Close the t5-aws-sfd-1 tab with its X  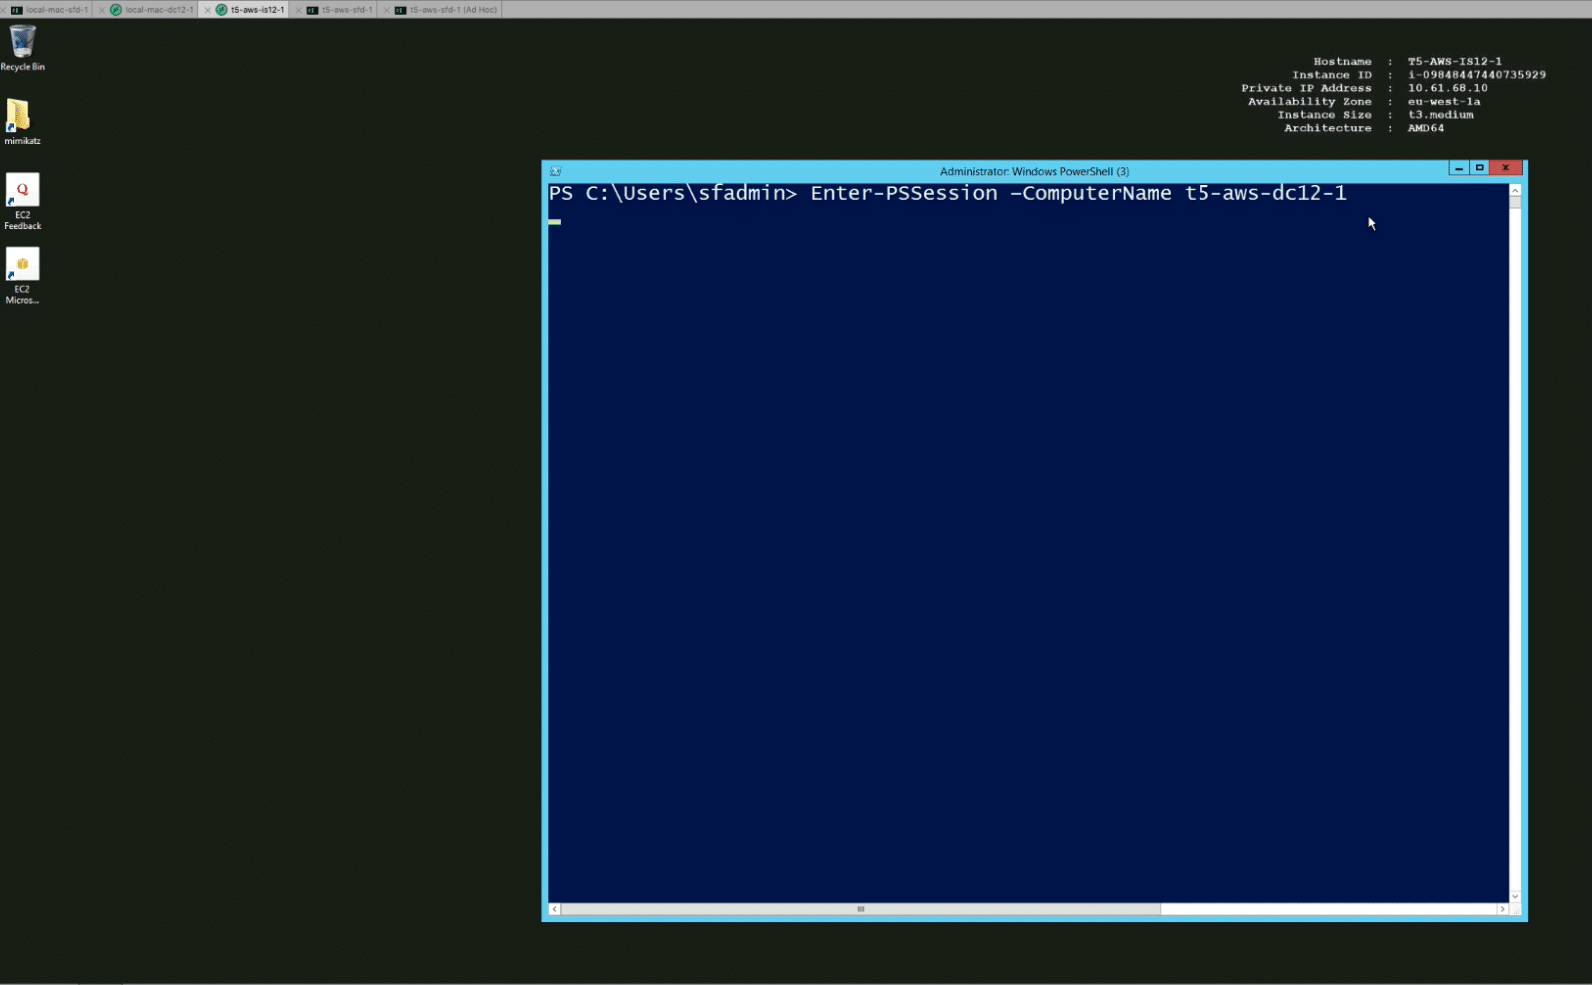coord(298,10)
